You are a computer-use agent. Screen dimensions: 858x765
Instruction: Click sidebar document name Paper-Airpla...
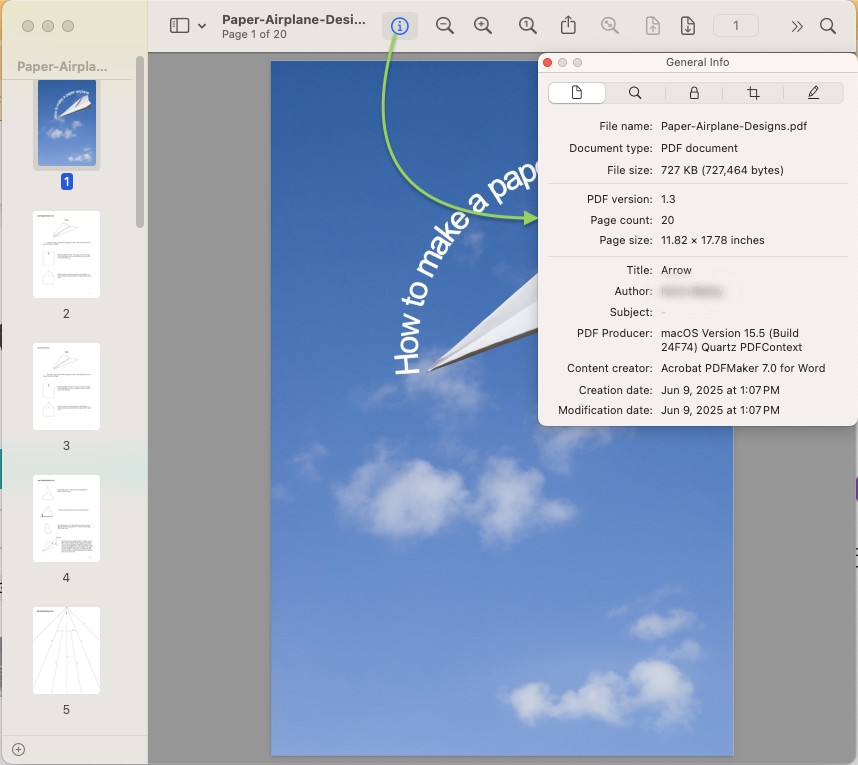(x=62, y=66)
